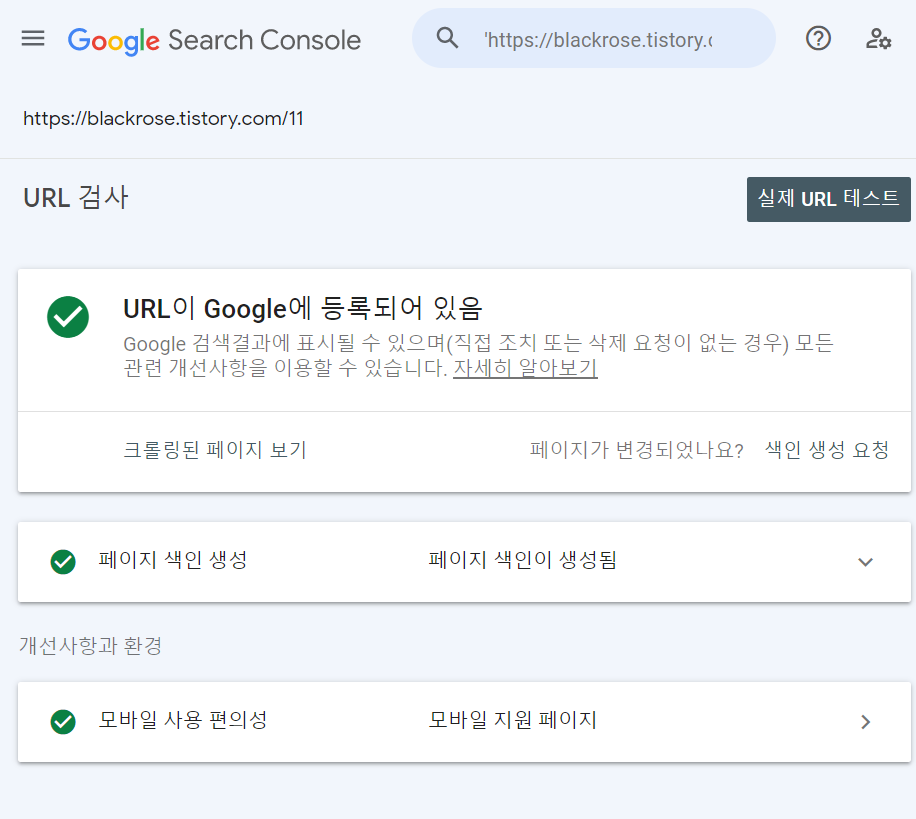Click green check beside 모바일 사용 편의성
This screenshot has width=916, height=819.
tap(63, 721)
